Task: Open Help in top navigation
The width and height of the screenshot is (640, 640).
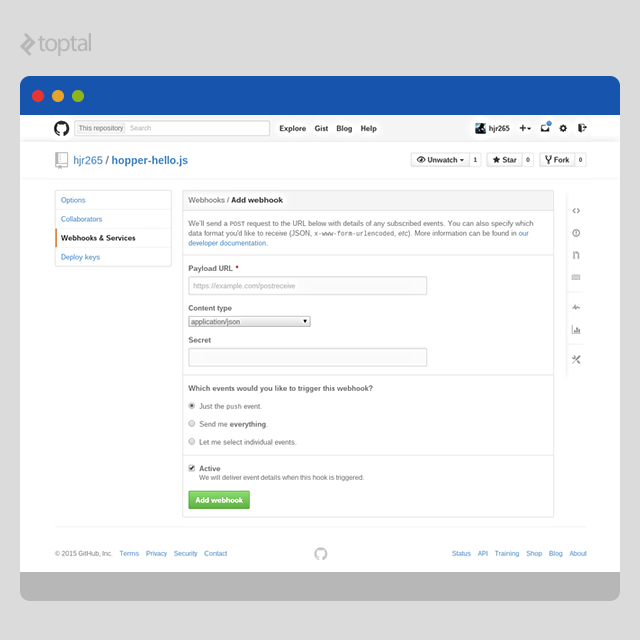Action: pyautogui.click(x=369, y=129)
